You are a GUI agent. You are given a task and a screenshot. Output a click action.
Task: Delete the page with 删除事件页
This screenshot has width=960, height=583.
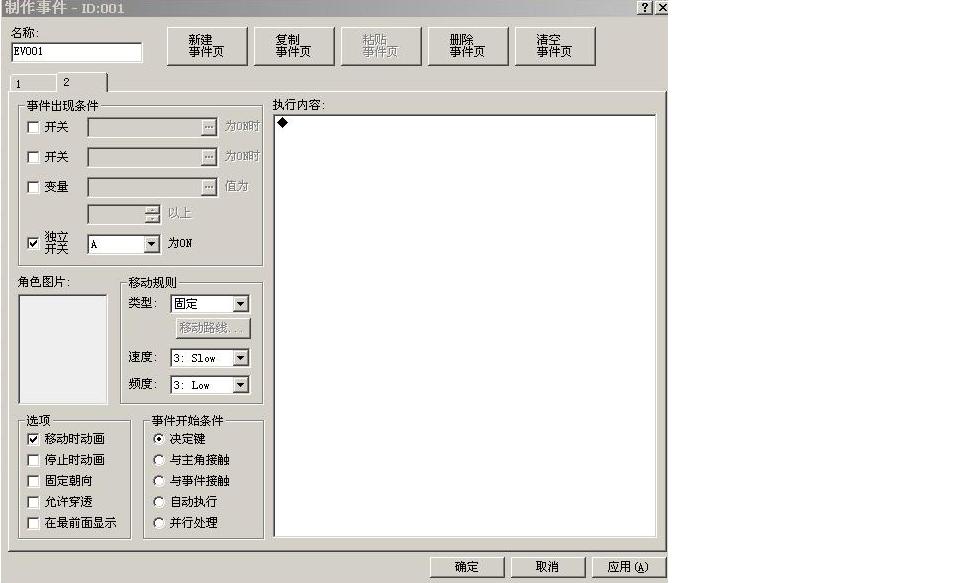pyautogui.click(x=468, y=46)
